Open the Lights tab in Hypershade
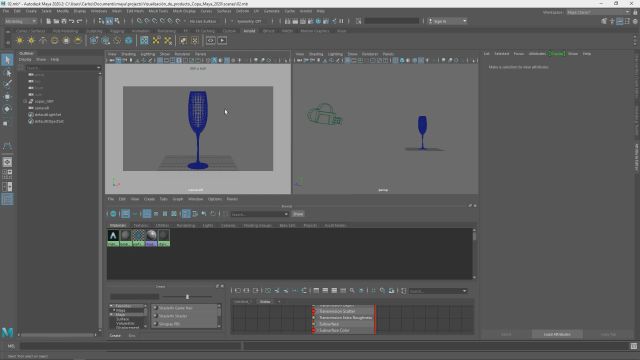 (208, 225)
